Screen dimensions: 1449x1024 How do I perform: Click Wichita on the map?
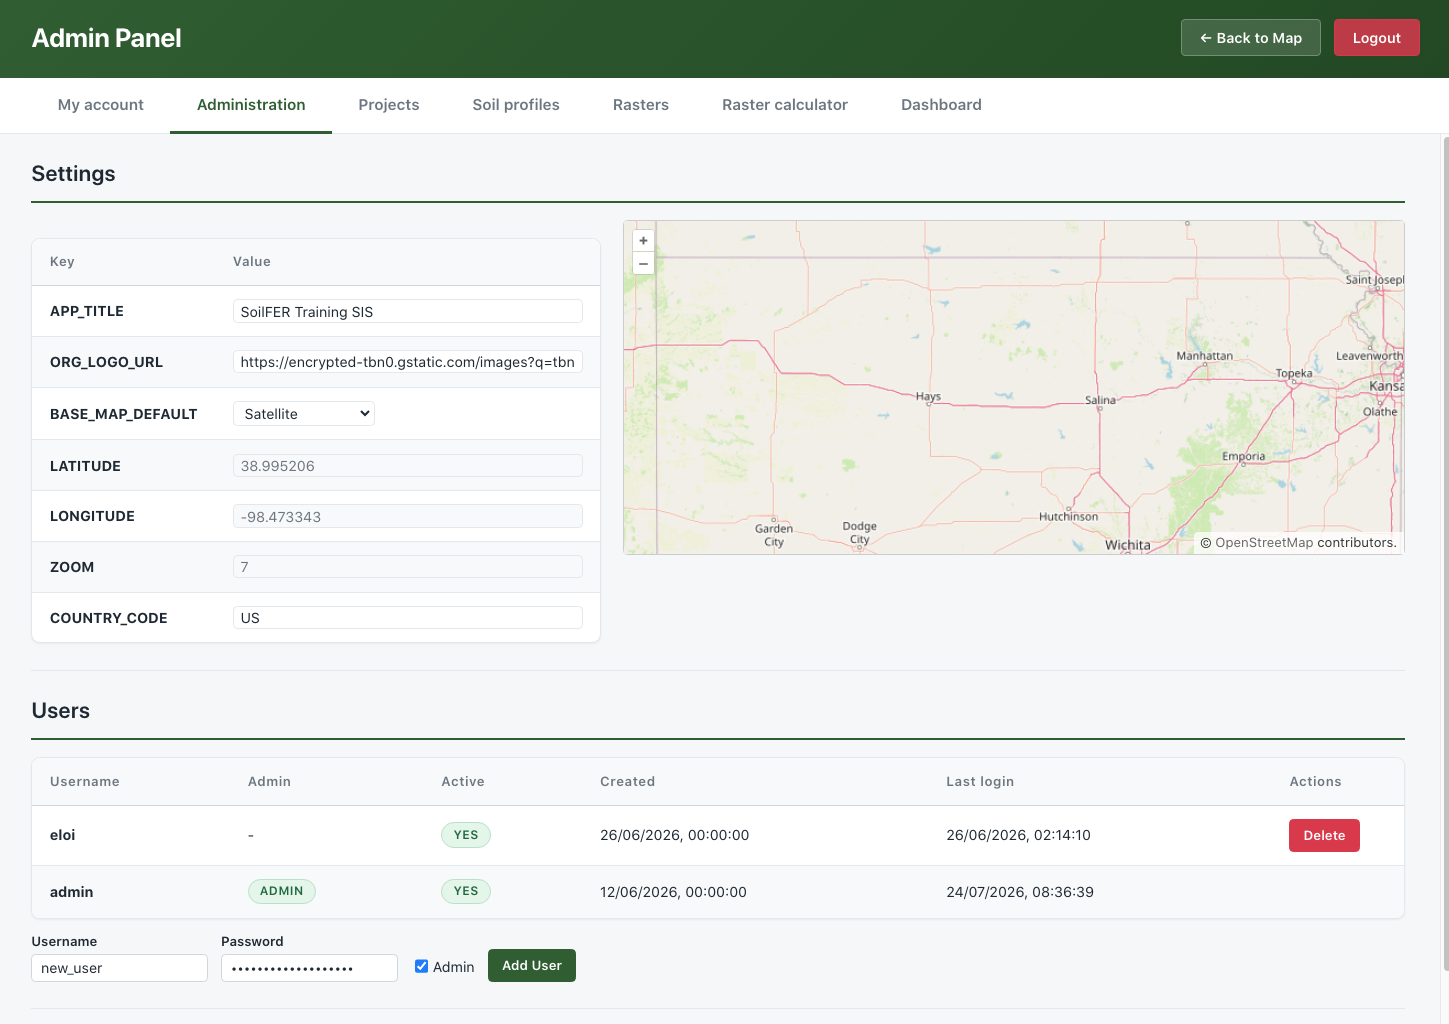tap(1127, 545)
